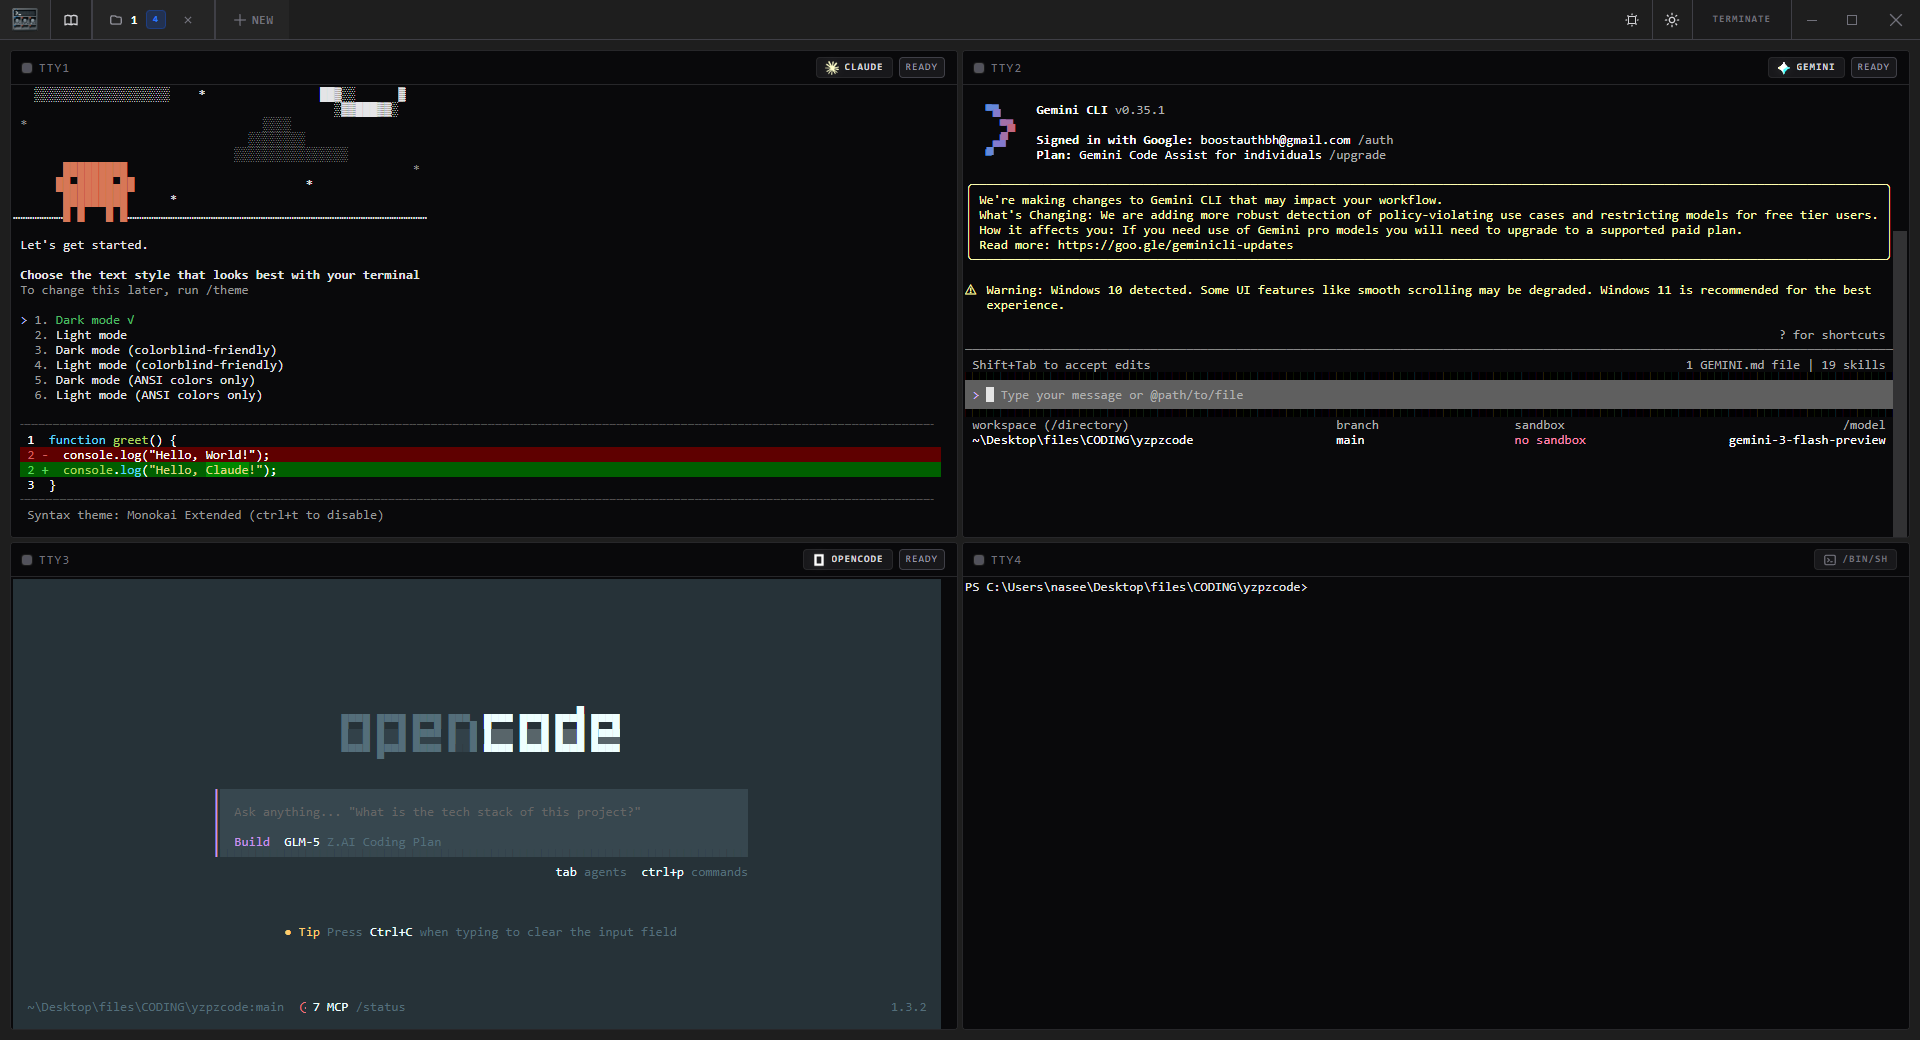The image size is (1920, 1040).
Task: Click '19 skills' in Gemini status line
Action: (x=1853, y=365)
